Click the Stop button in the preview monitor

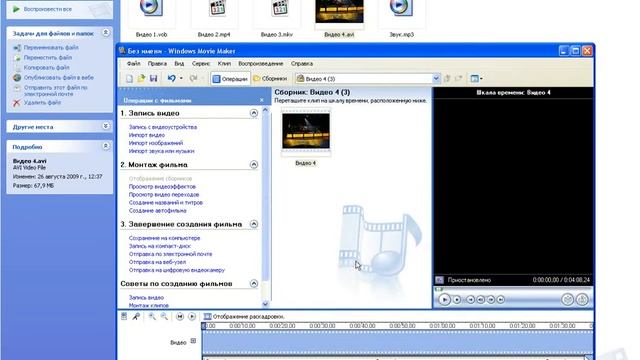pos(457,300)
